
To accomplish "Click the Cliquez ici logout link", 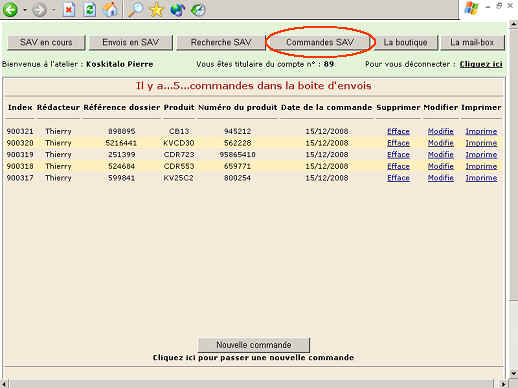I will (481, 64).
